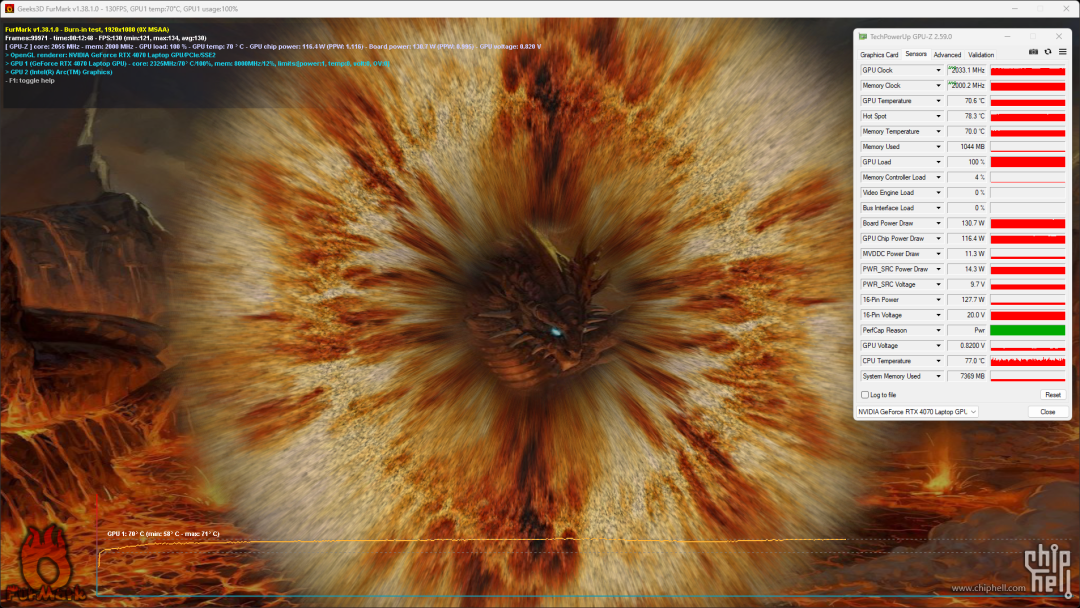Screen dimensions: 1080x608
Task: Select the Sensors tab in GPU-Z
Action: click(x=915, y=54)
